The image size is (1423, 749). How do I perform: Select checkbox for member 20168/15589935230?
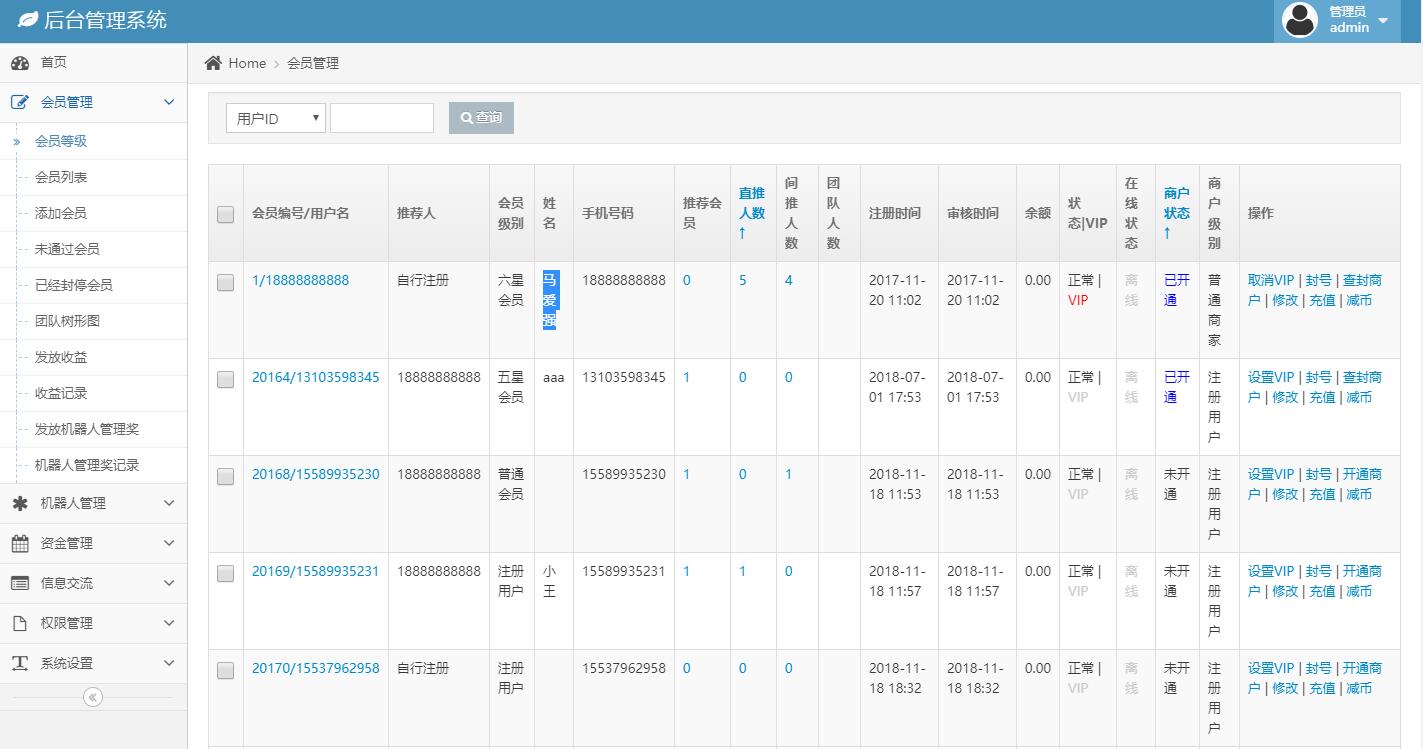[225, 477]
